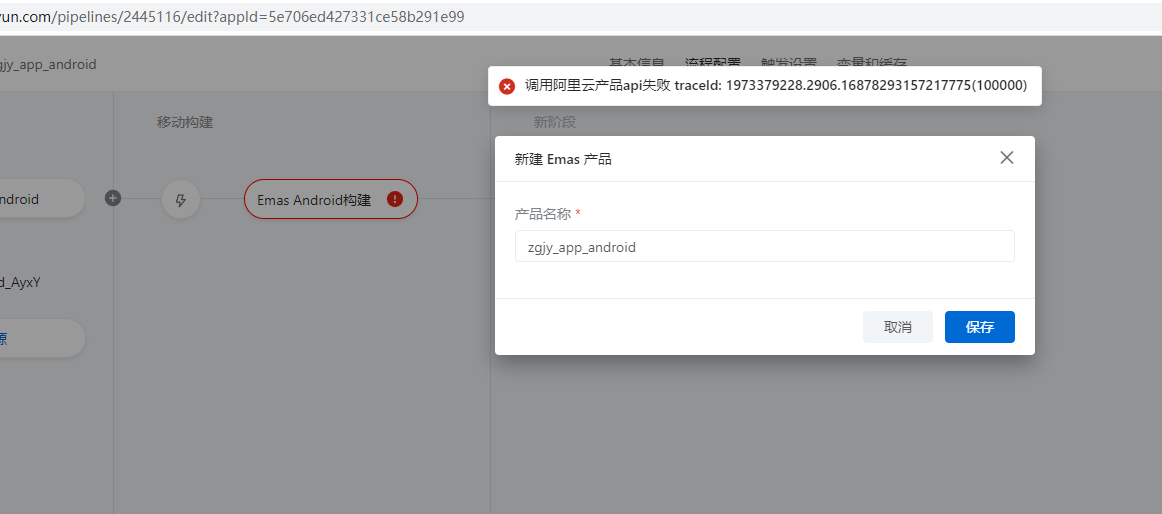Click the red warning icon on Emas node
This screenshot has height=514, width=1162.
point(395,199)
